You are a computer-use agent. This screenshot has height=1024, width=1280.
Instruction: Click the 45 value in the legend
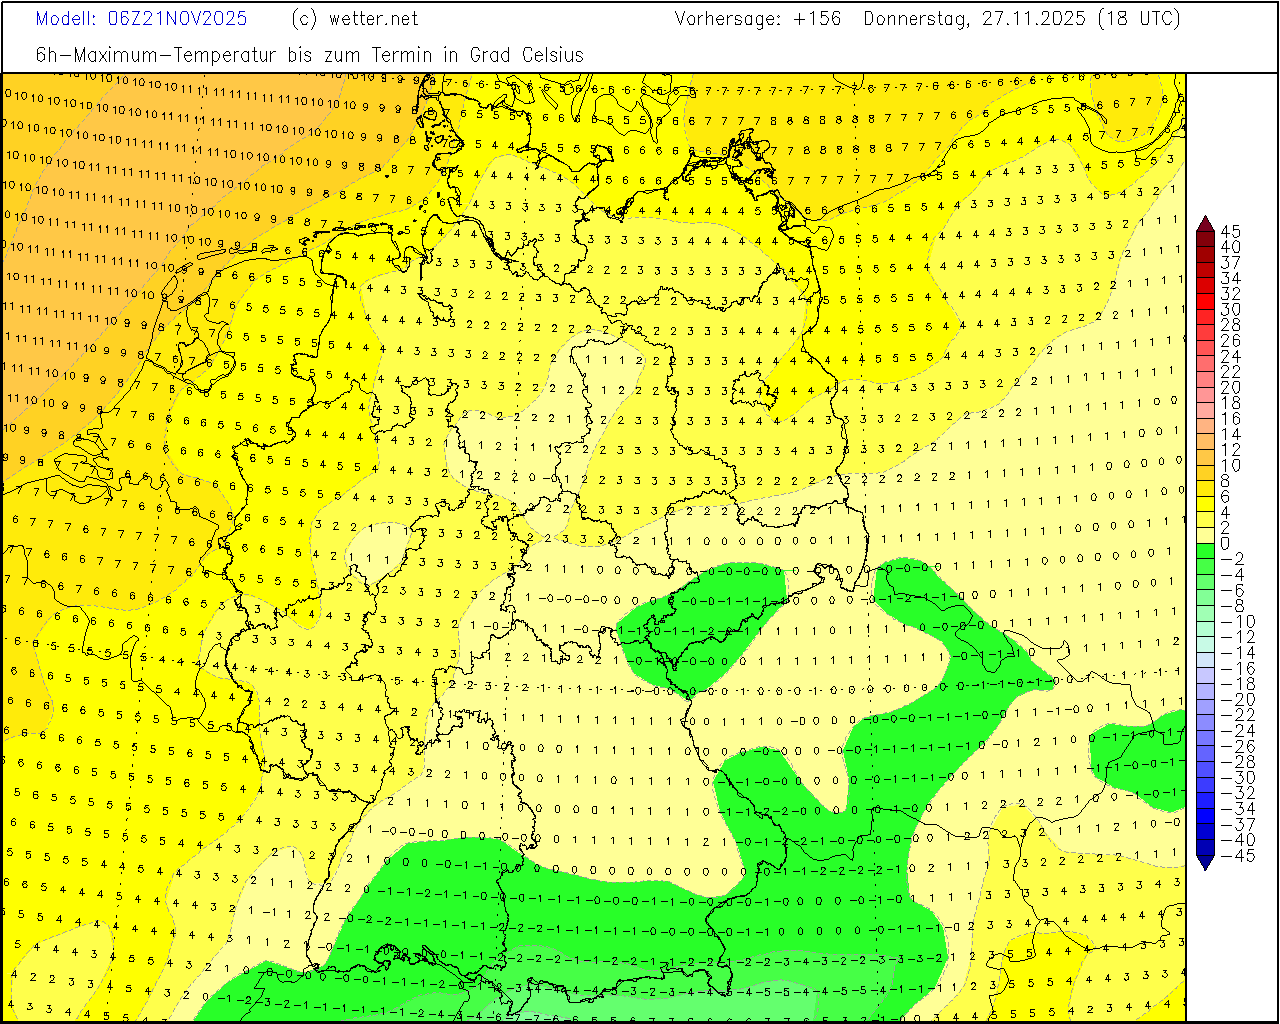point(1230,232)
